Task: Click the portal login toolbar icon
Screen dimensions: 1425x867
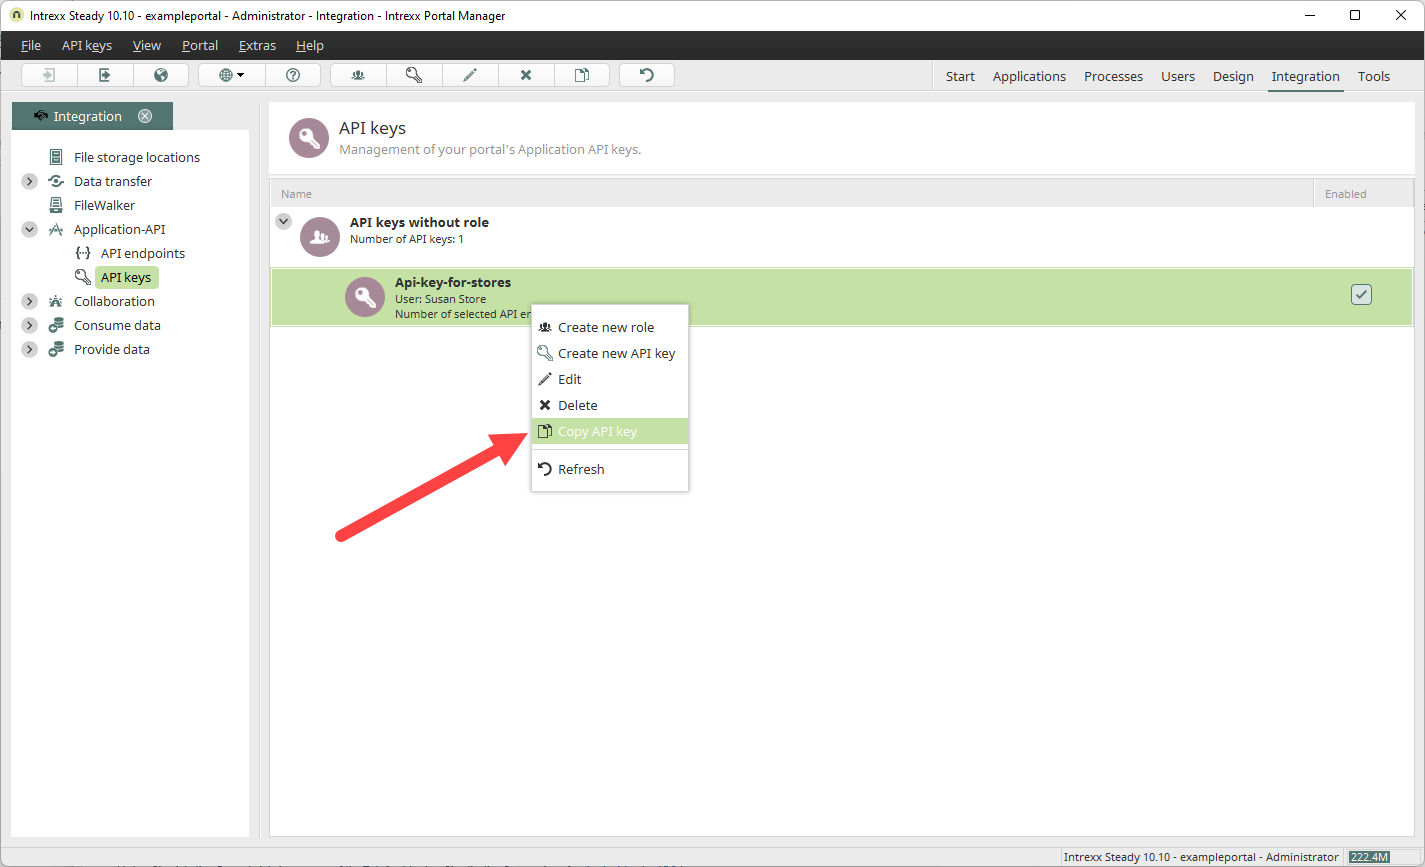Action: (49, 75)
